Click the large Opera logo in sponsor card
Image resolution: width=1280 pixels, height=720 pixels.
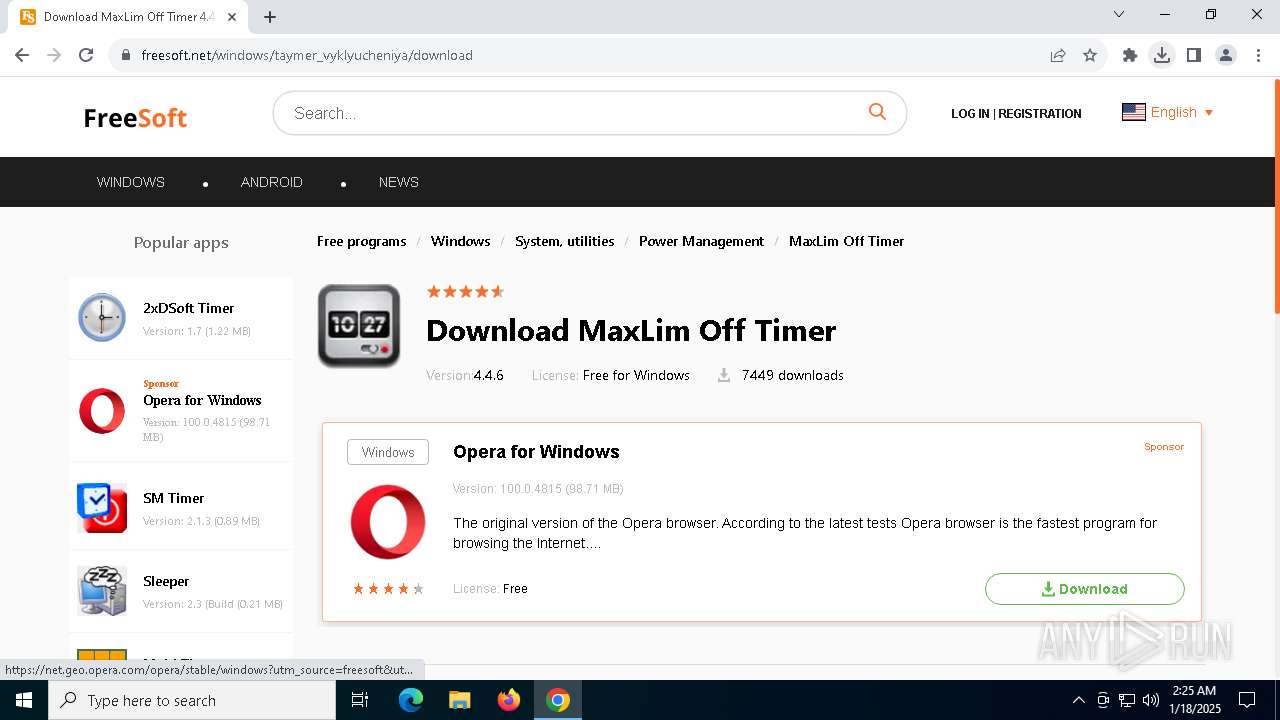(388, 522)
